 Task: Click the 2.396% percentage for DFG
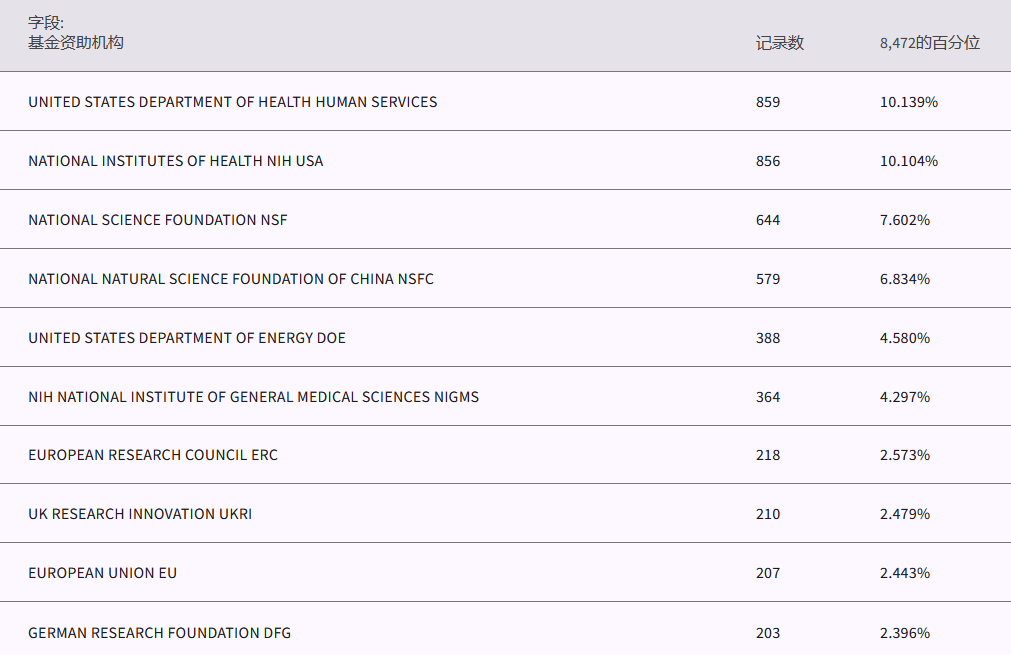click(904, 633)
